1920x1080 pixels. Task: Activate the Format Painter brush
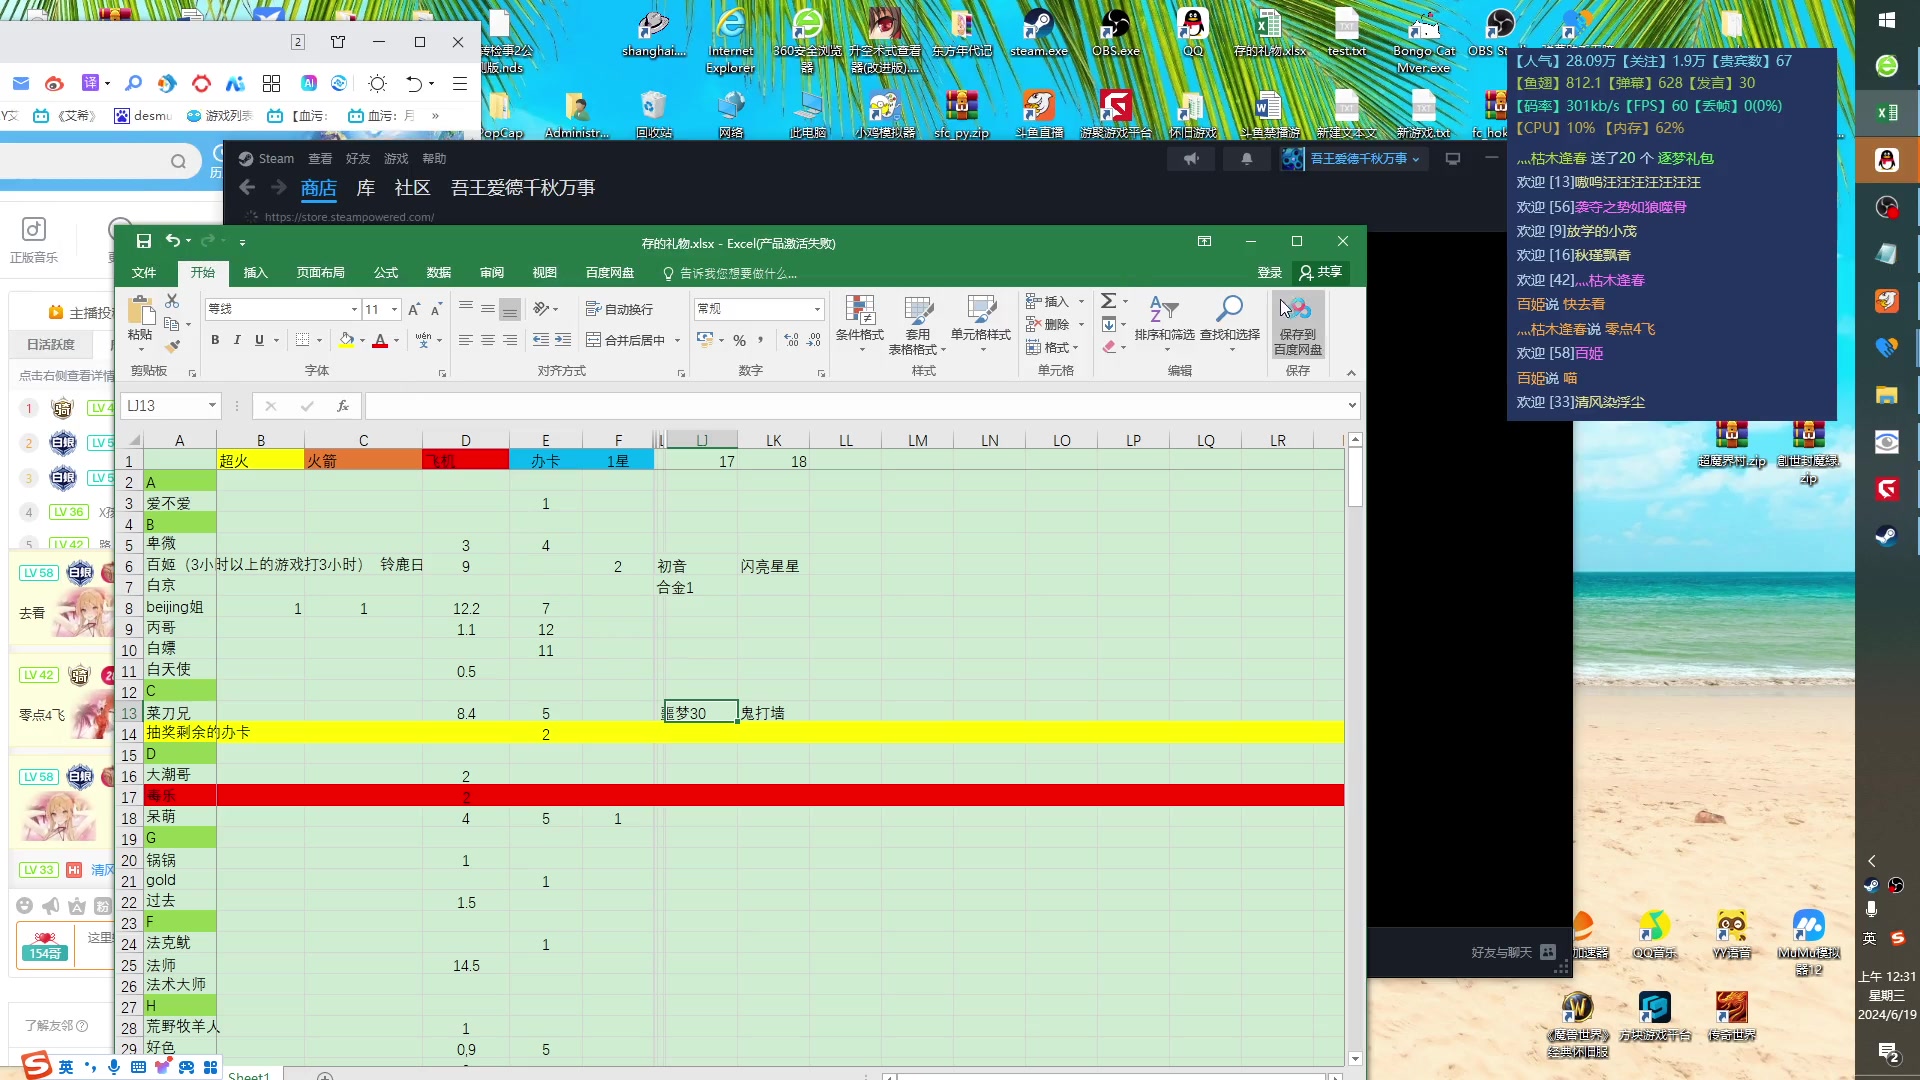[x=172, y=347]
